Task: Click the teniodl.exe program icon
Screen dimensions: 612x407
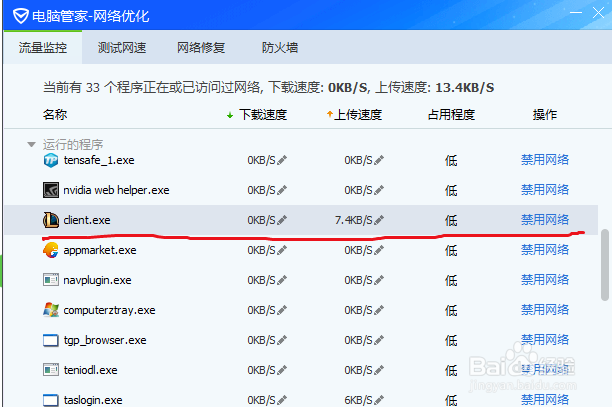Action: [51, 370]
